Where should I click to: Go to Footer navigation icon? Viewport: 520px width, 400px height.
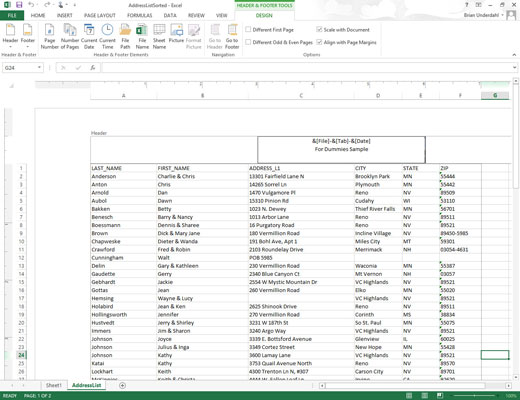click(232, 37)
